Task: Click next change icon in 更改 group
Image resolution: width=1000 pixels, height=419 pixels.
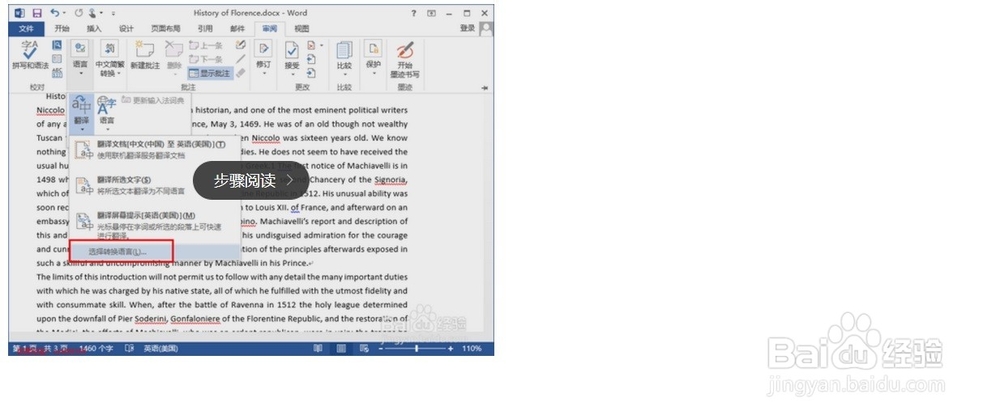Action: pyautogui.click(x=311, y=73)
